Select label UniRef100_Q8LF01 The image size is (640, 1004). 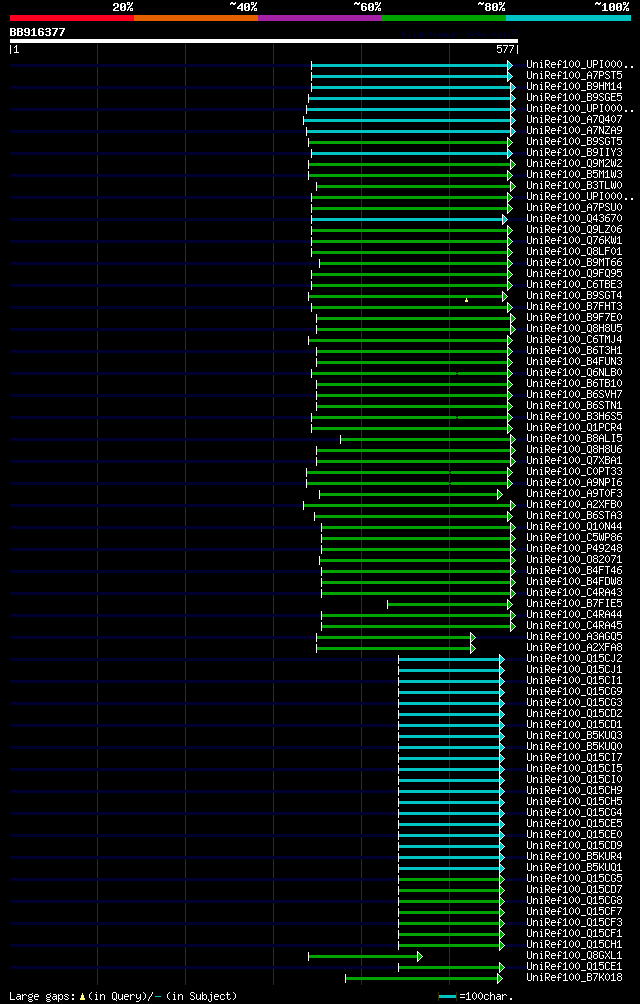coord(574,251)
